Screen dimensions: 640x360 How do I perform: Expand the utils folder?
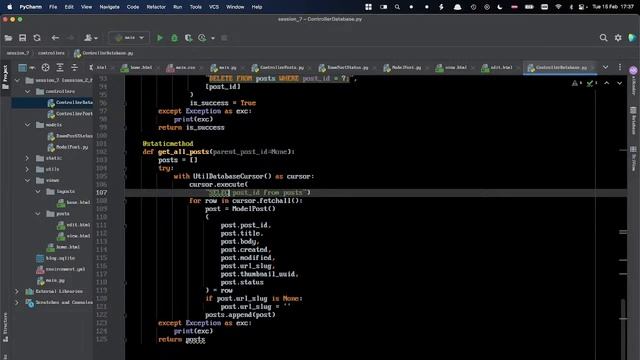click(27, 169)
